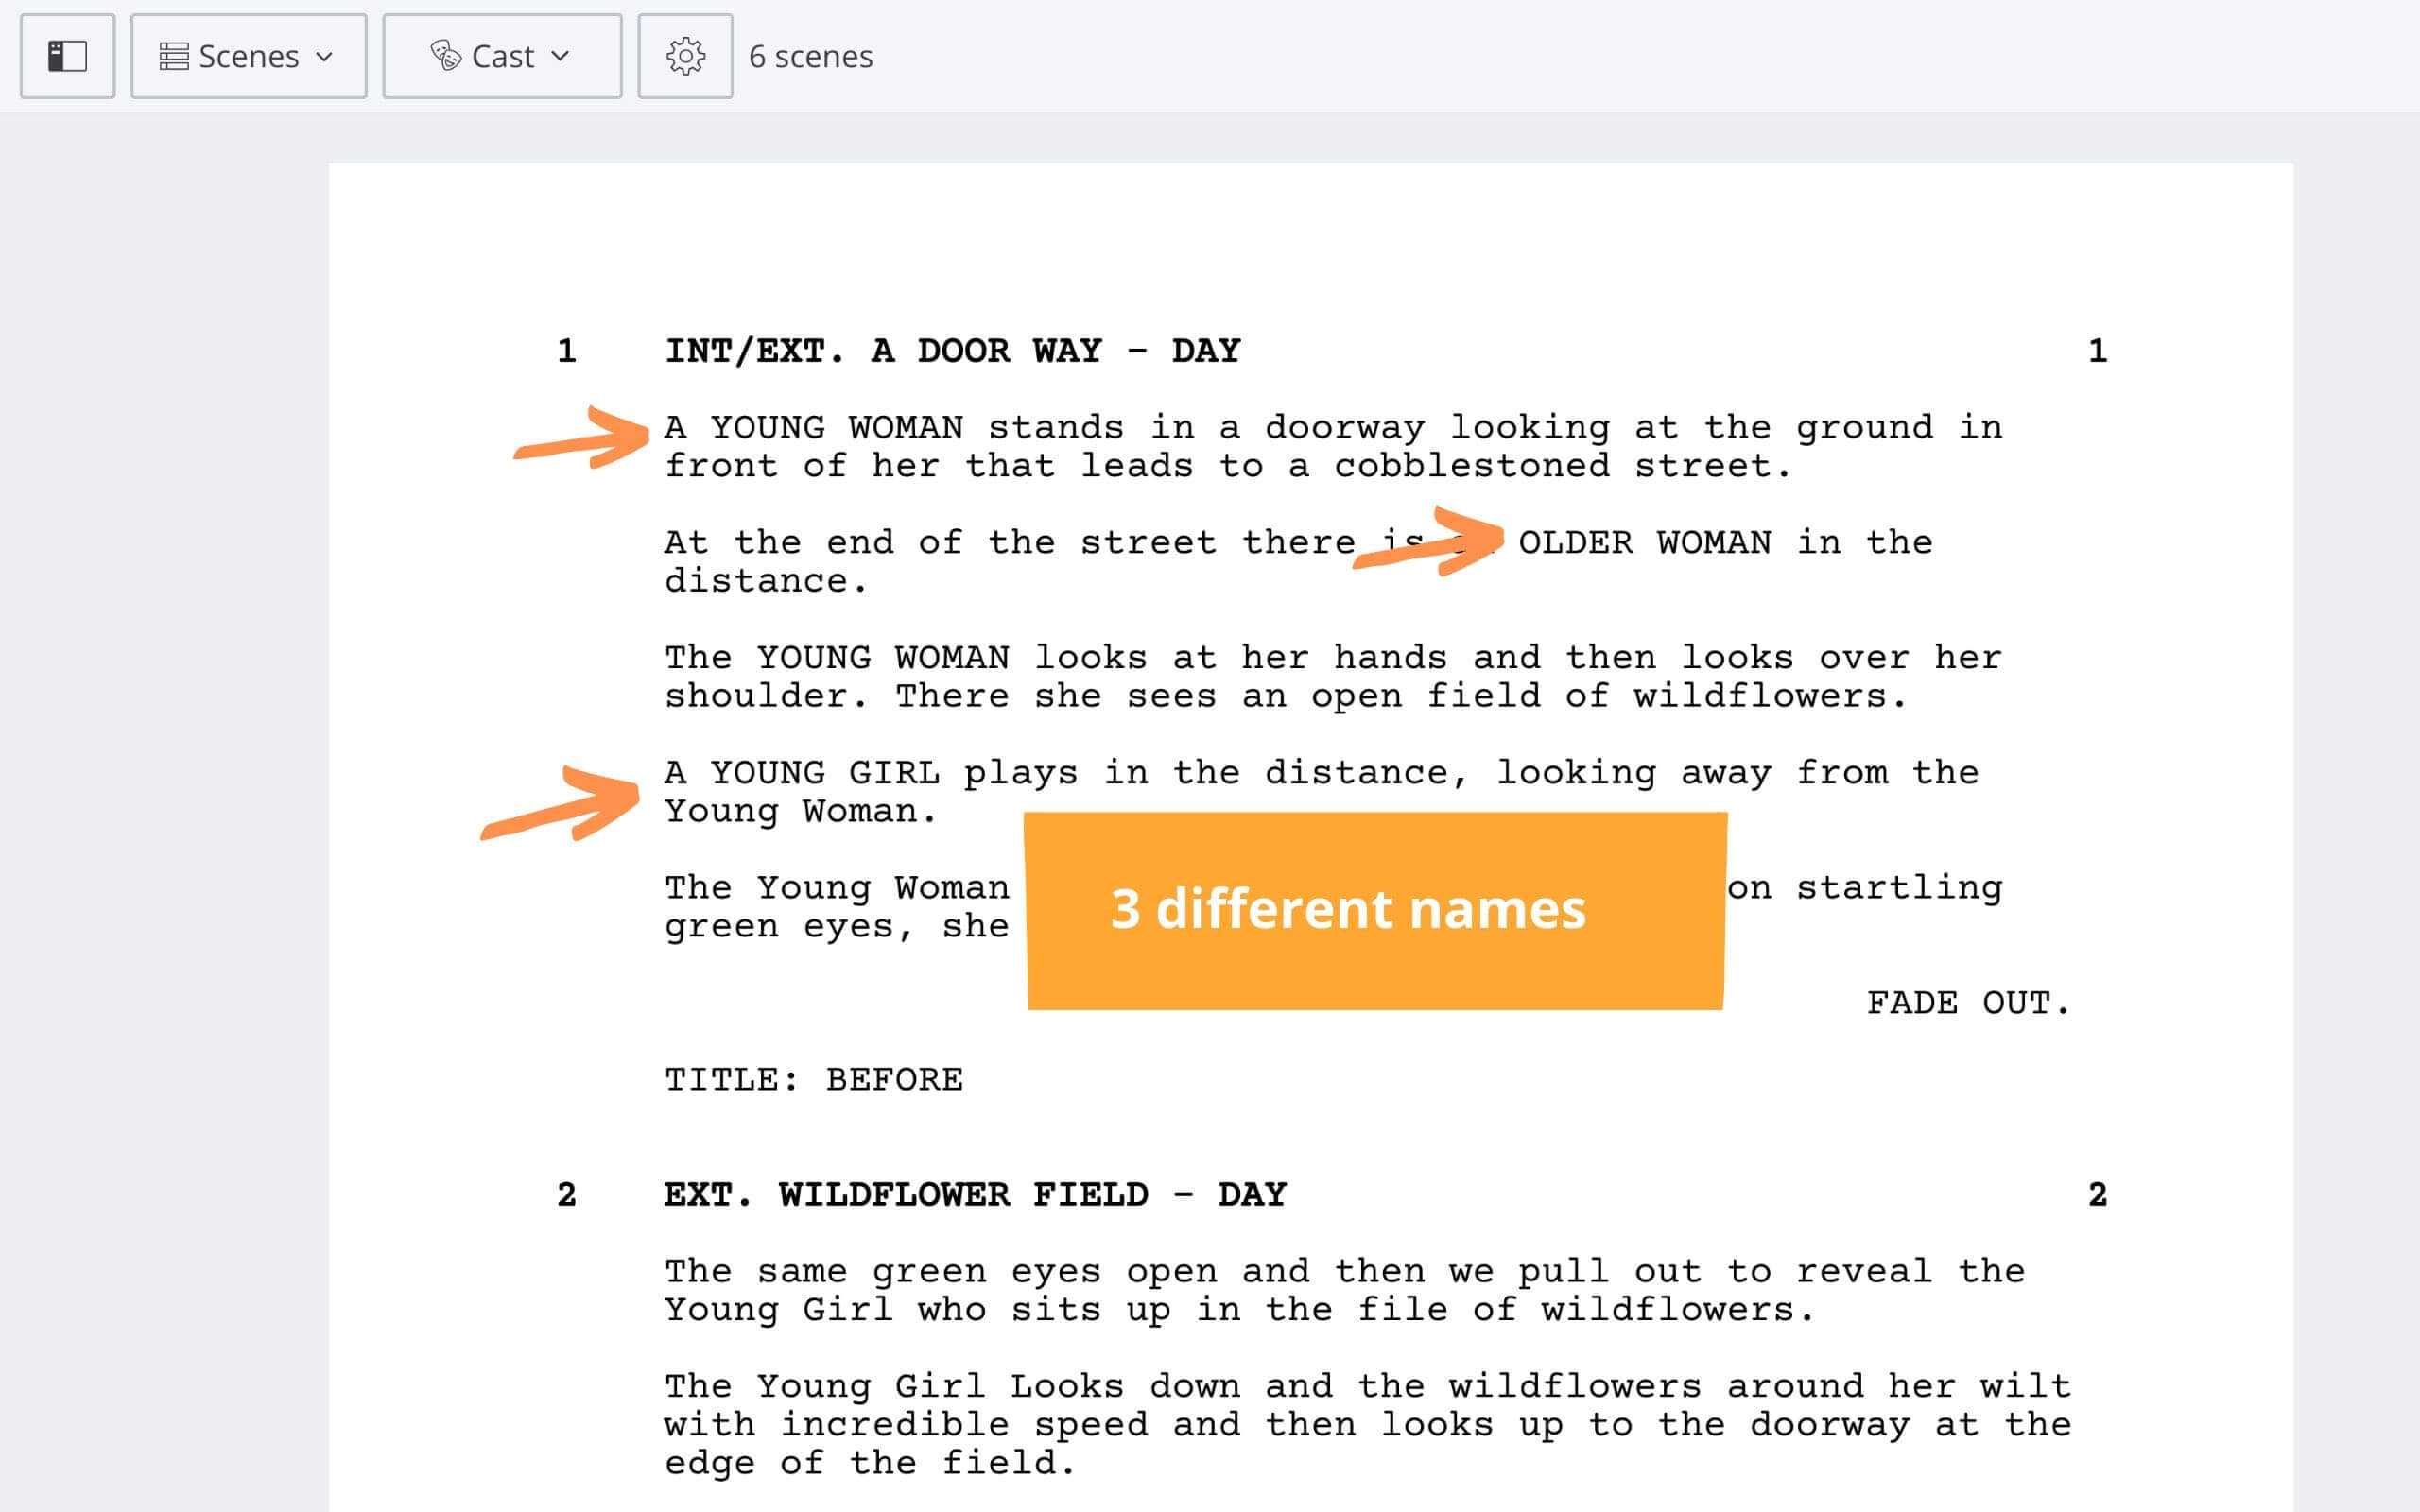Expand the scenes count indicator

click(808, 54)
